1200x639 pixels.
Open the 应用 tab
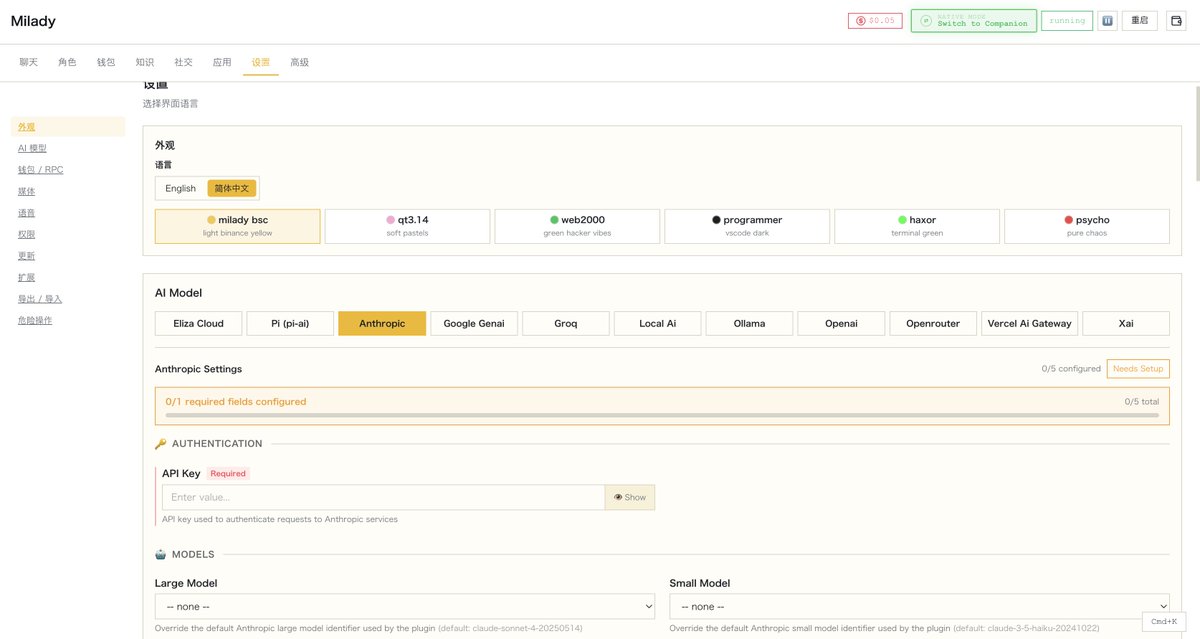[222, 62]
